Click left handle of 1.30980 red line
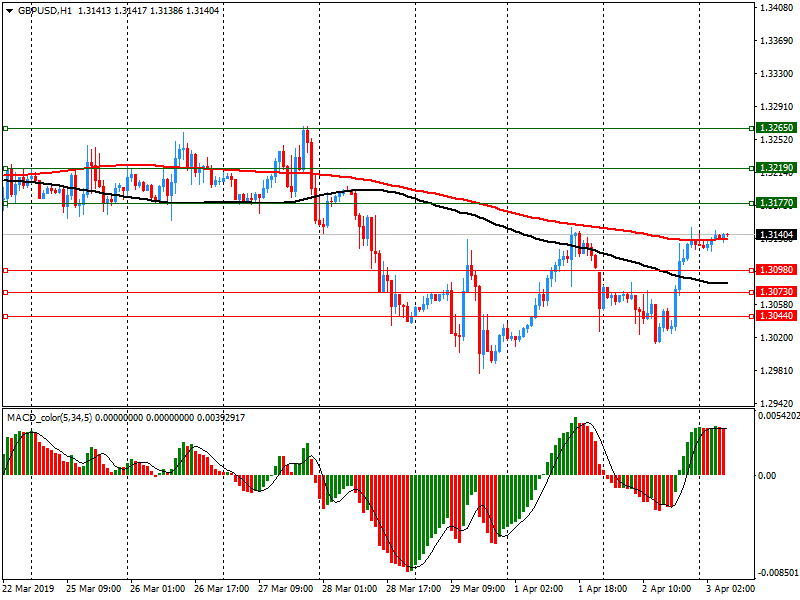Image resolution: width=800 pixels, height=600 pixels. 5,270
